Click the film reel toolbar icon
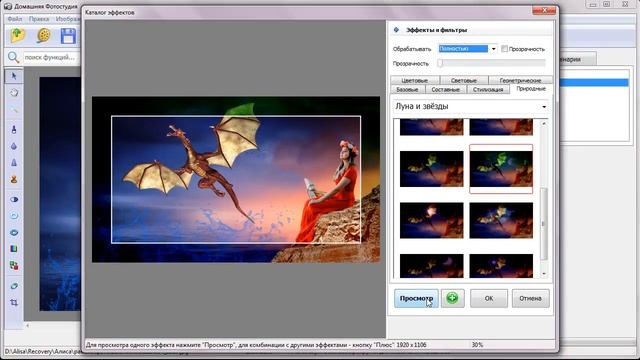Viewport: 640px width, 360px height. click(x=43, y=36)
